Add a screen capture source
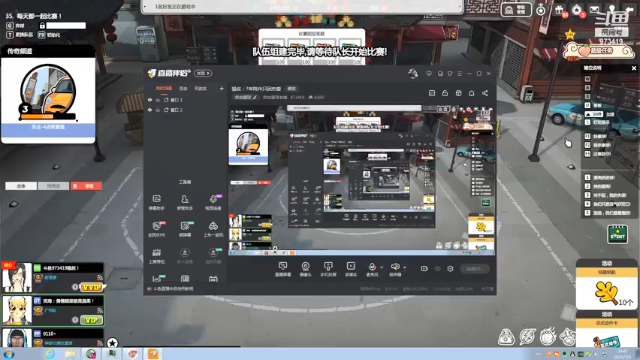The image size is (640, 360). [282, 269]
